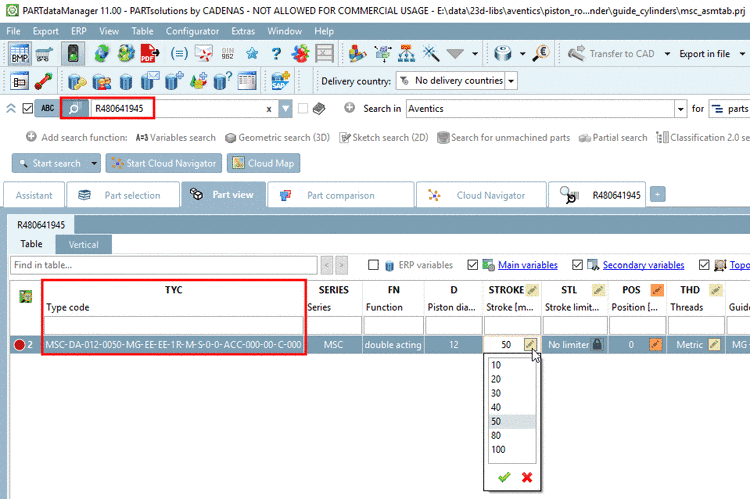Open the Configurator menu
Viewport: 750px width, 499px height.
click(x=192, y=32)
